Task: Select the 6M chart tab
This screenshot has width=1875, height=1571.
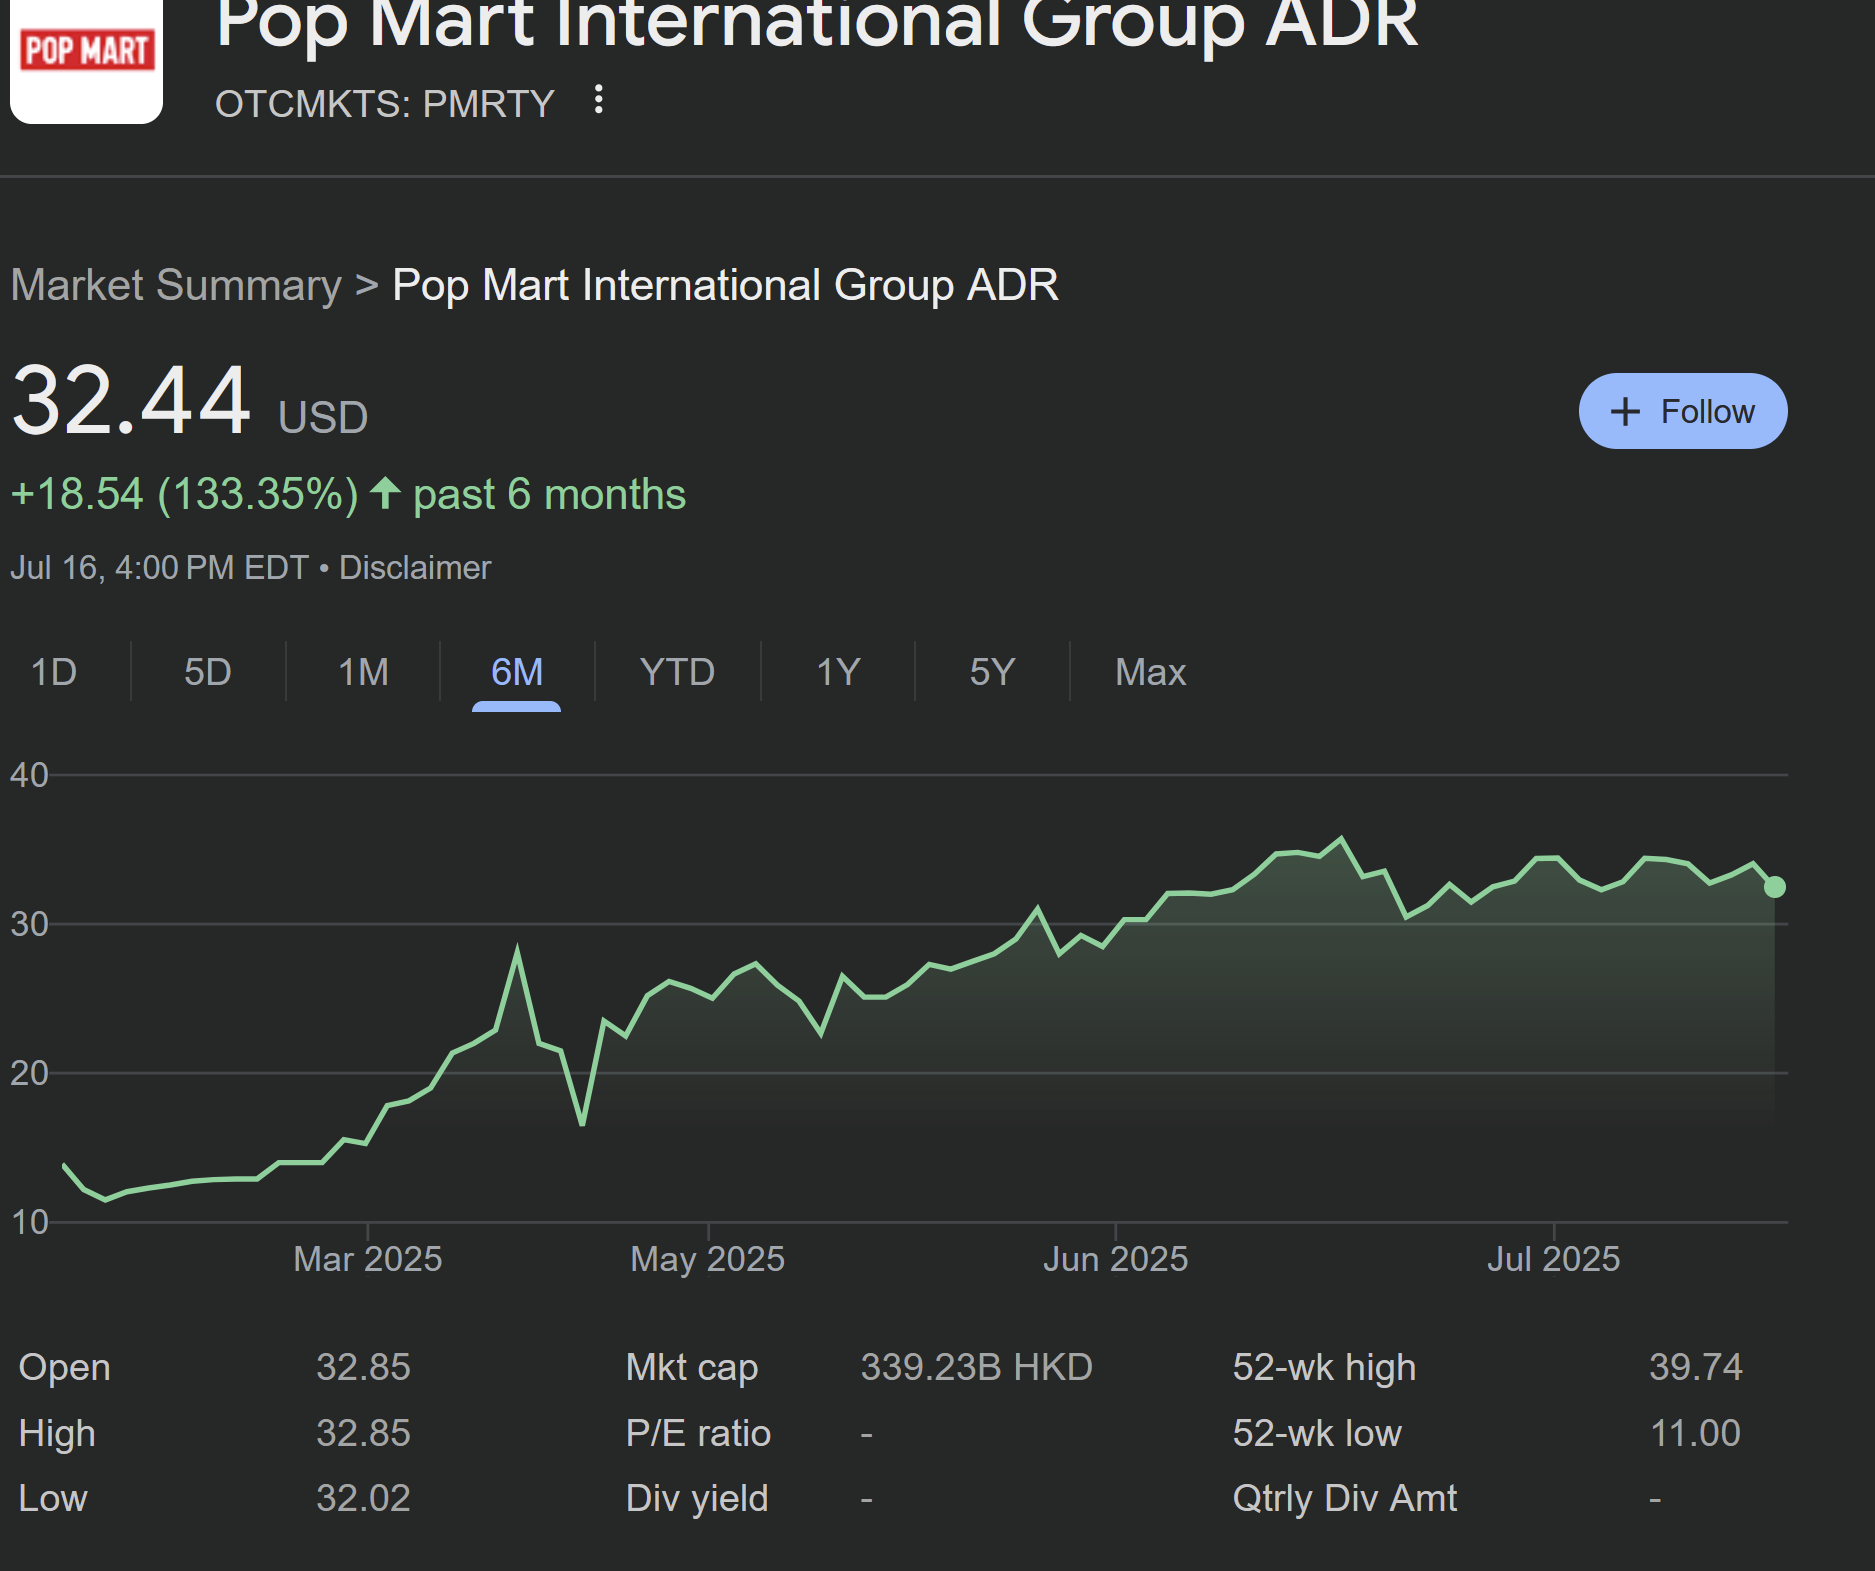Action: click(x=517, y=672)
